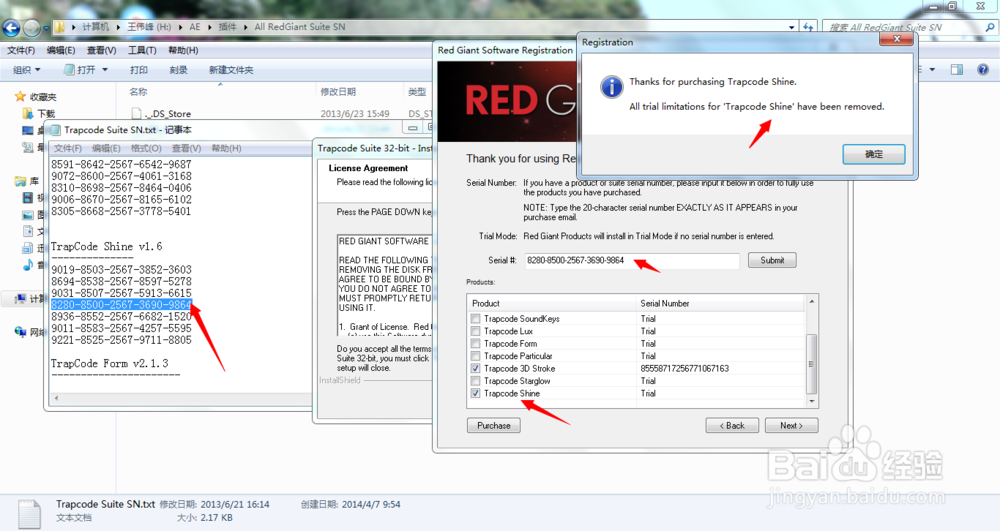Click the Serial # input field
Viewport: 1000px width, 531px height.
(x=632, y=260)
